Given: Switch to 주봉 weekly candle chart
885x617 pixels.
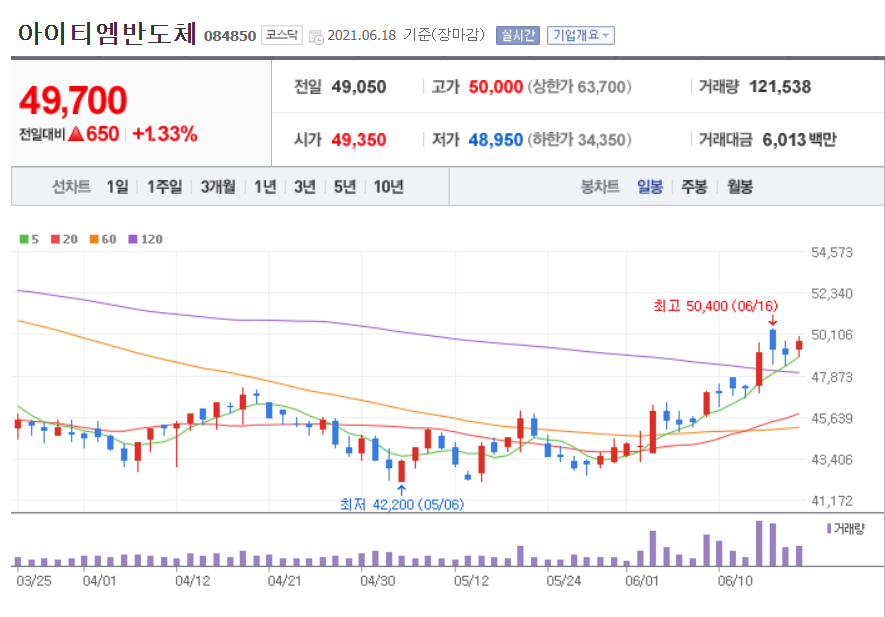Looking at the screenshot, I should 694,186.
